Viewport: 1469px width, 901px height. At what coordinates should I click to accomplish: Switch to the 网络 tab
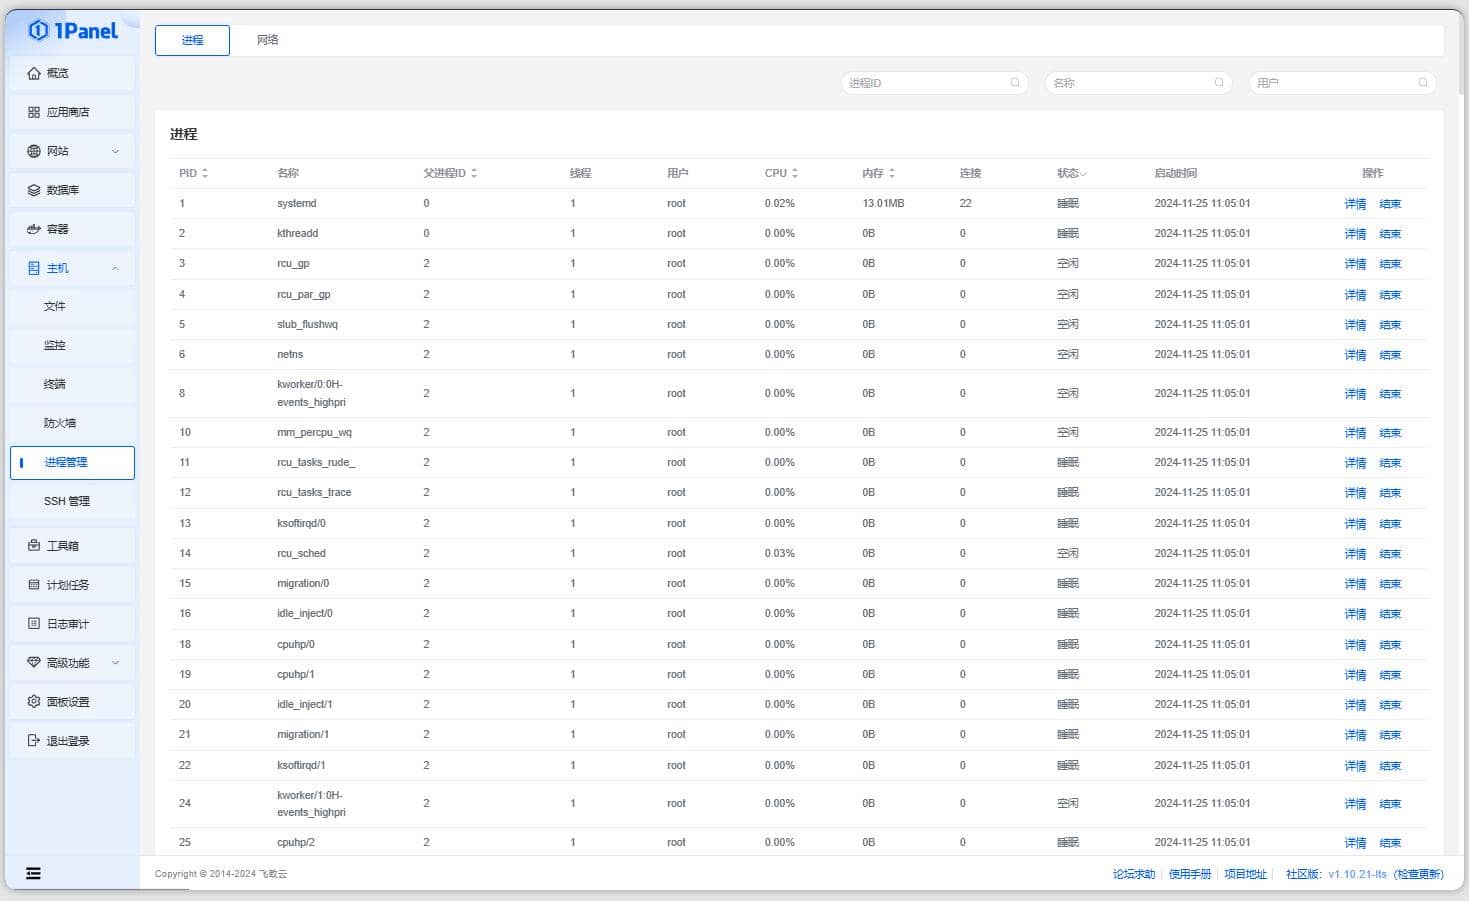(x=267, y=40)
